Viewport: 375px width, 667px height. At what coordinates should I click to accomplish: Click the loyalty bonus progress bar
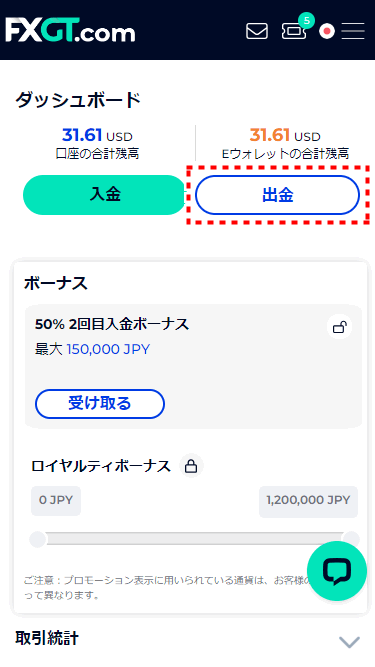[195, 539]
